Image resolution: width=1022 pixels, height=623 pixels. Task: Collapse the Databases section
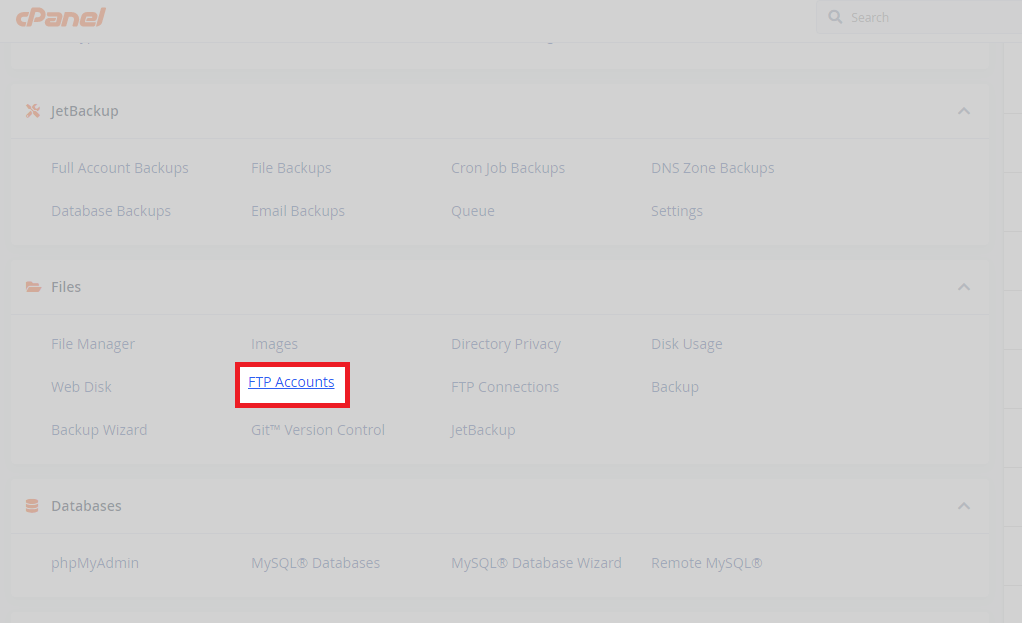coord(963,506)
